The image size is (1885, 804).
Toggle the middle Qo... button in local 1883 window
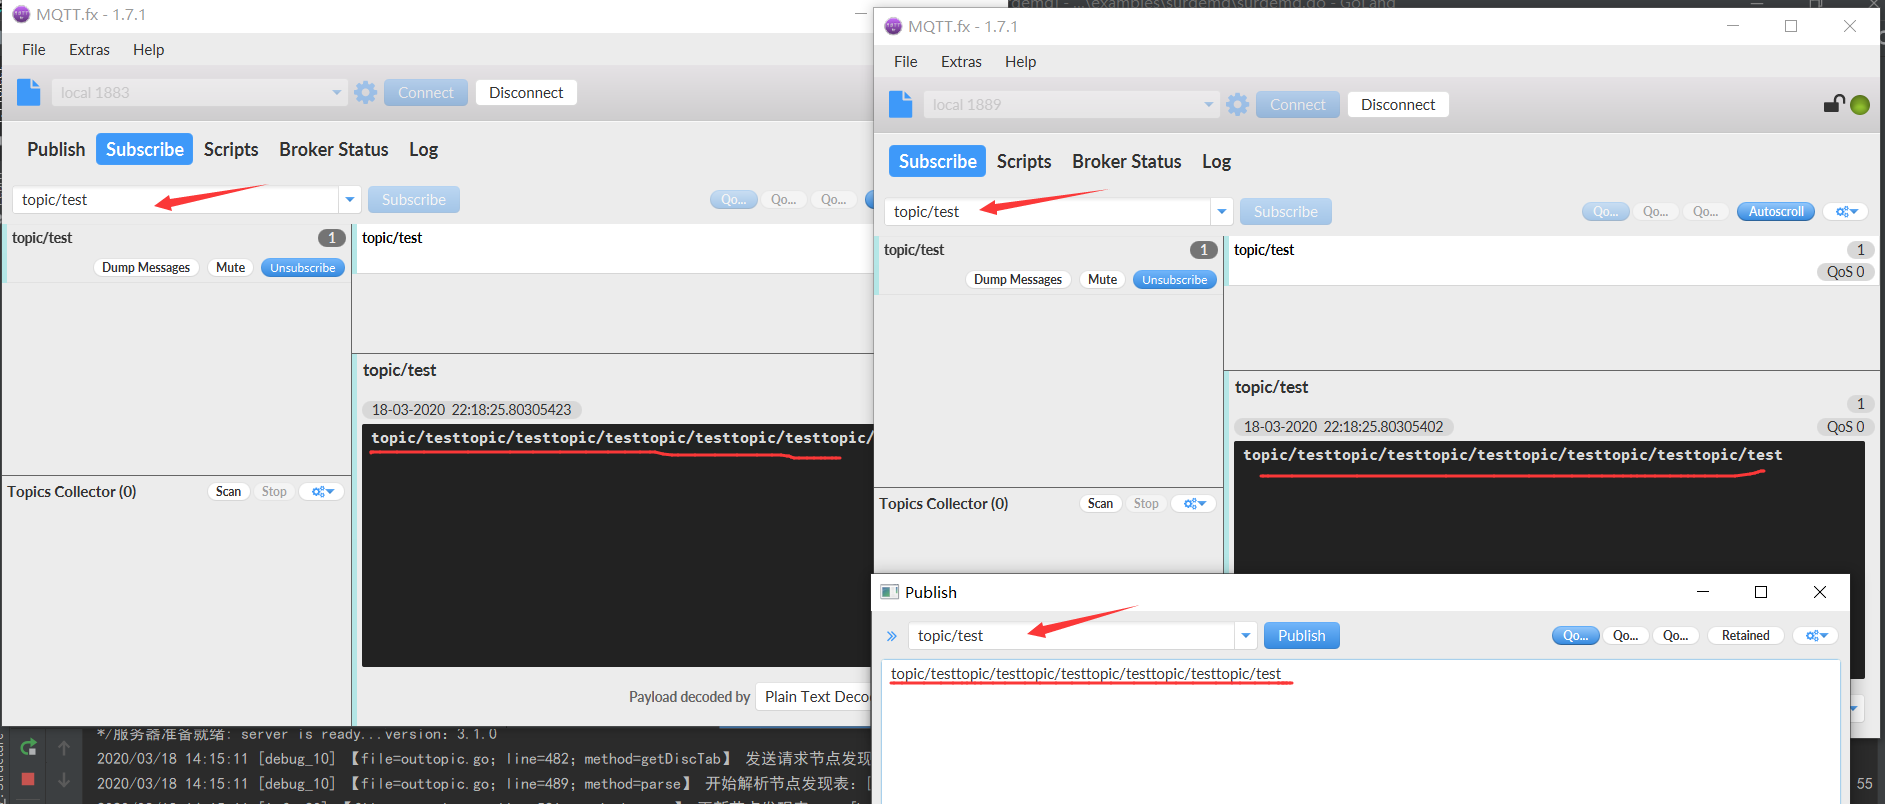coord(784,200)
